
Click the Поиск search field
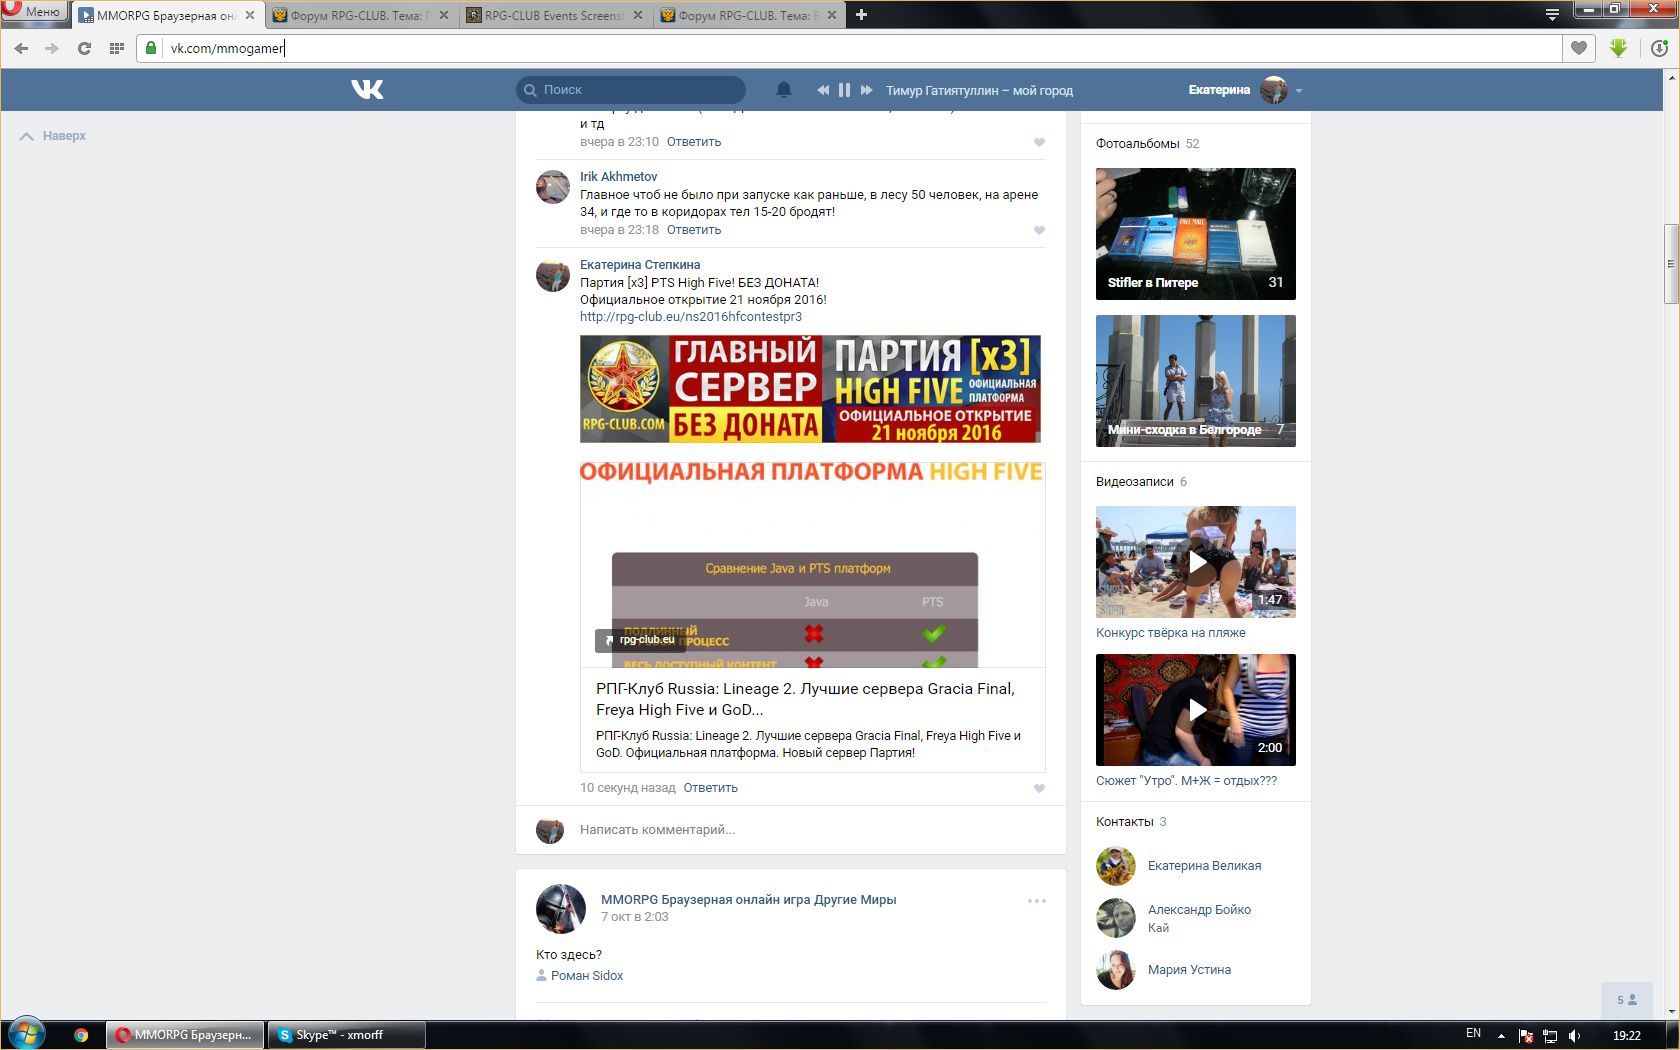pyautogui.click(x=640, y=90)
